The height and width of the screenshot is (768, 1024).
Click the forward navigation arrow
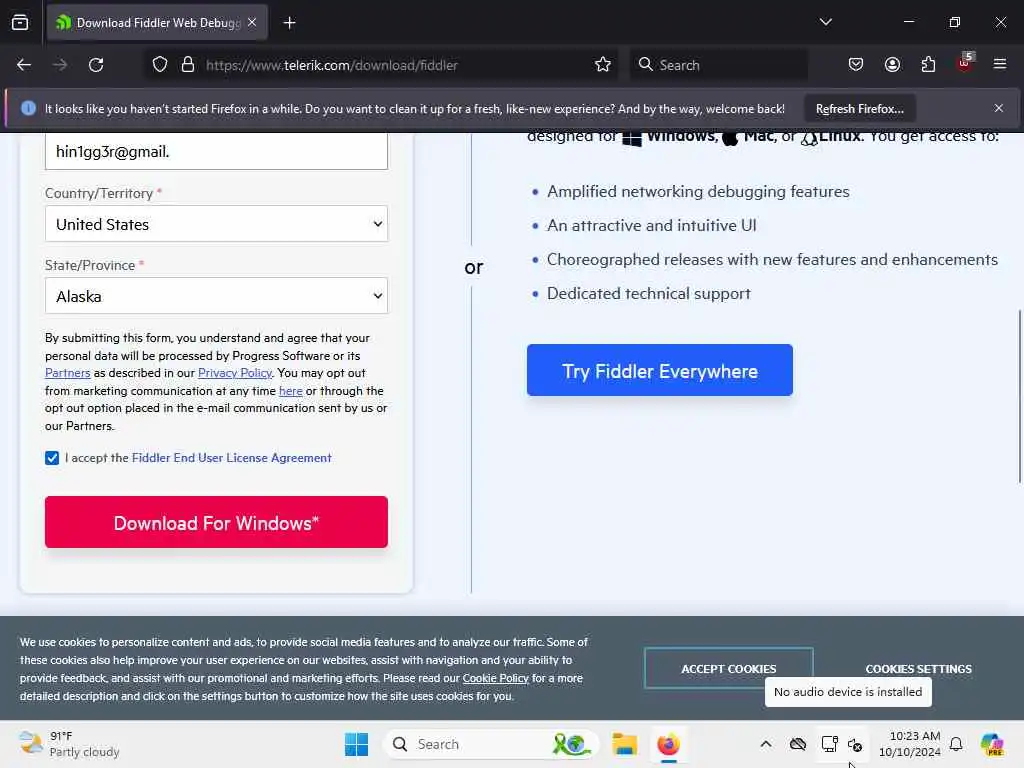pos(60,65)
